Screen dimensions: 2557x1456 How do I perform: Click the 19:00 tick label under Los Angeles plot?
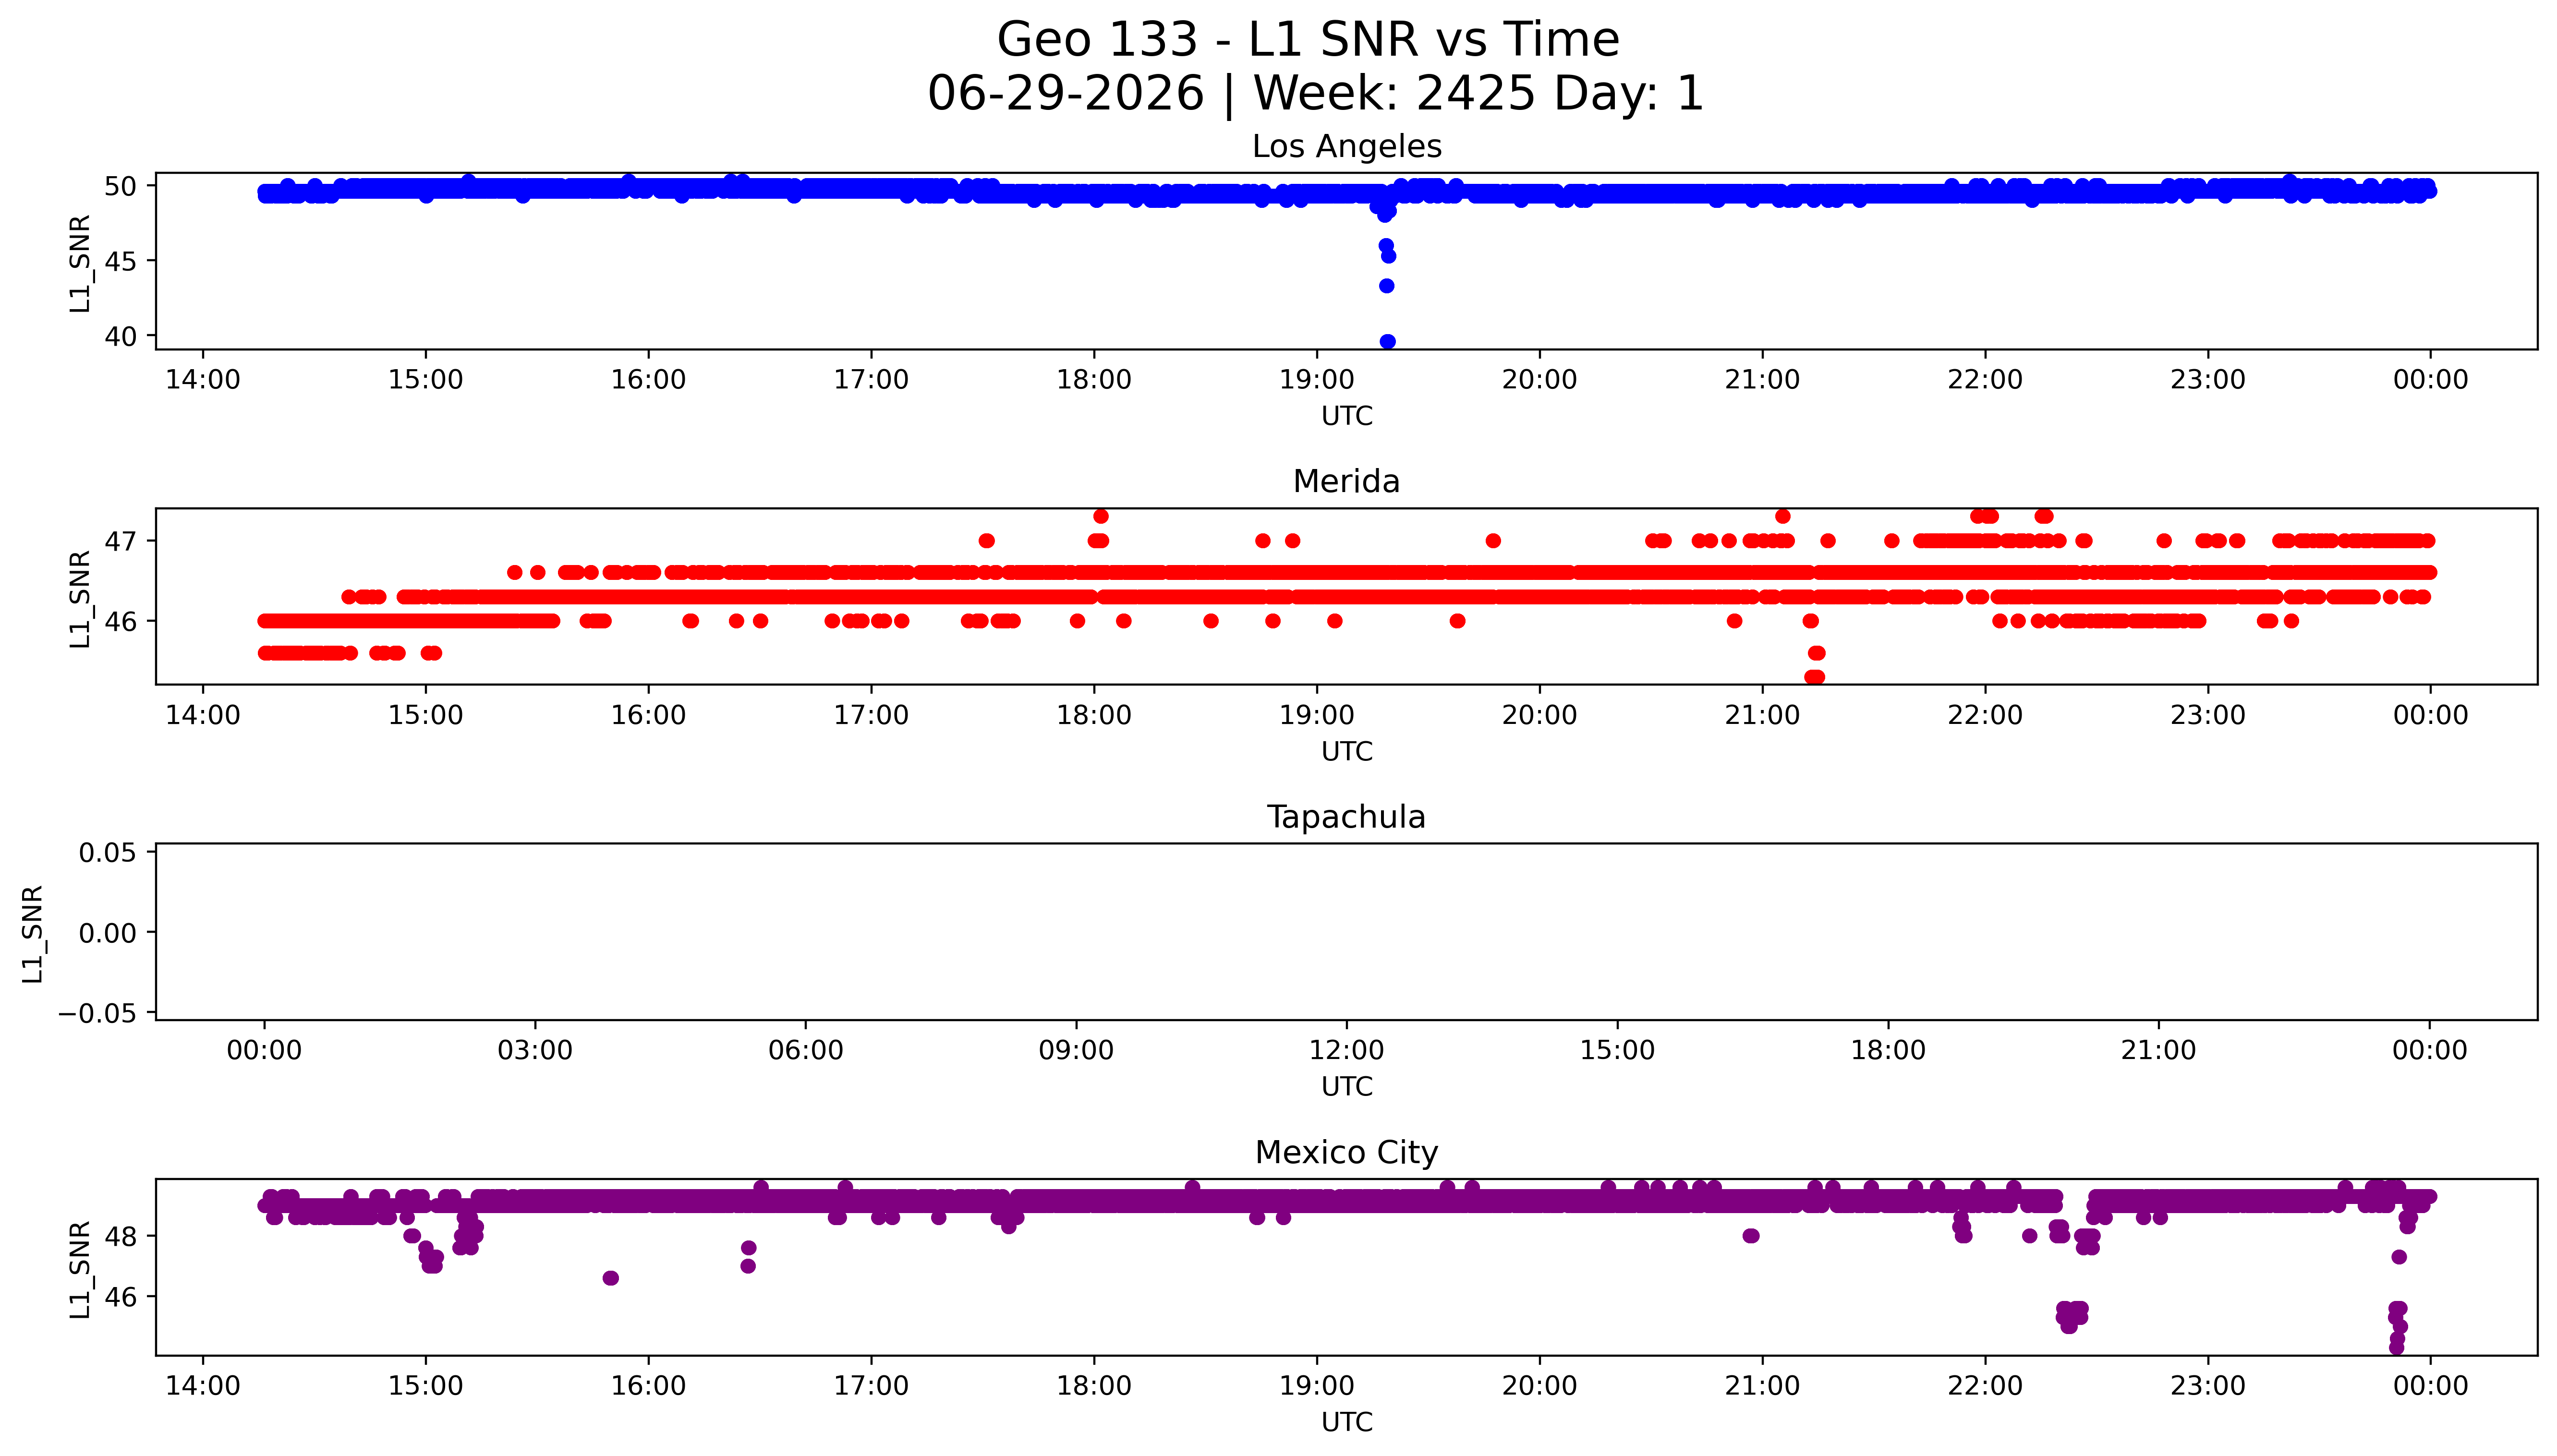click(1316, 380)
